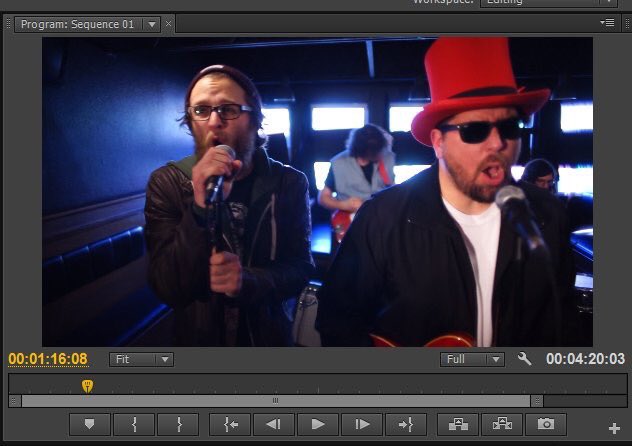Step forward one frame
Viewport: 632px width, 446px height.
pos(362,424)
